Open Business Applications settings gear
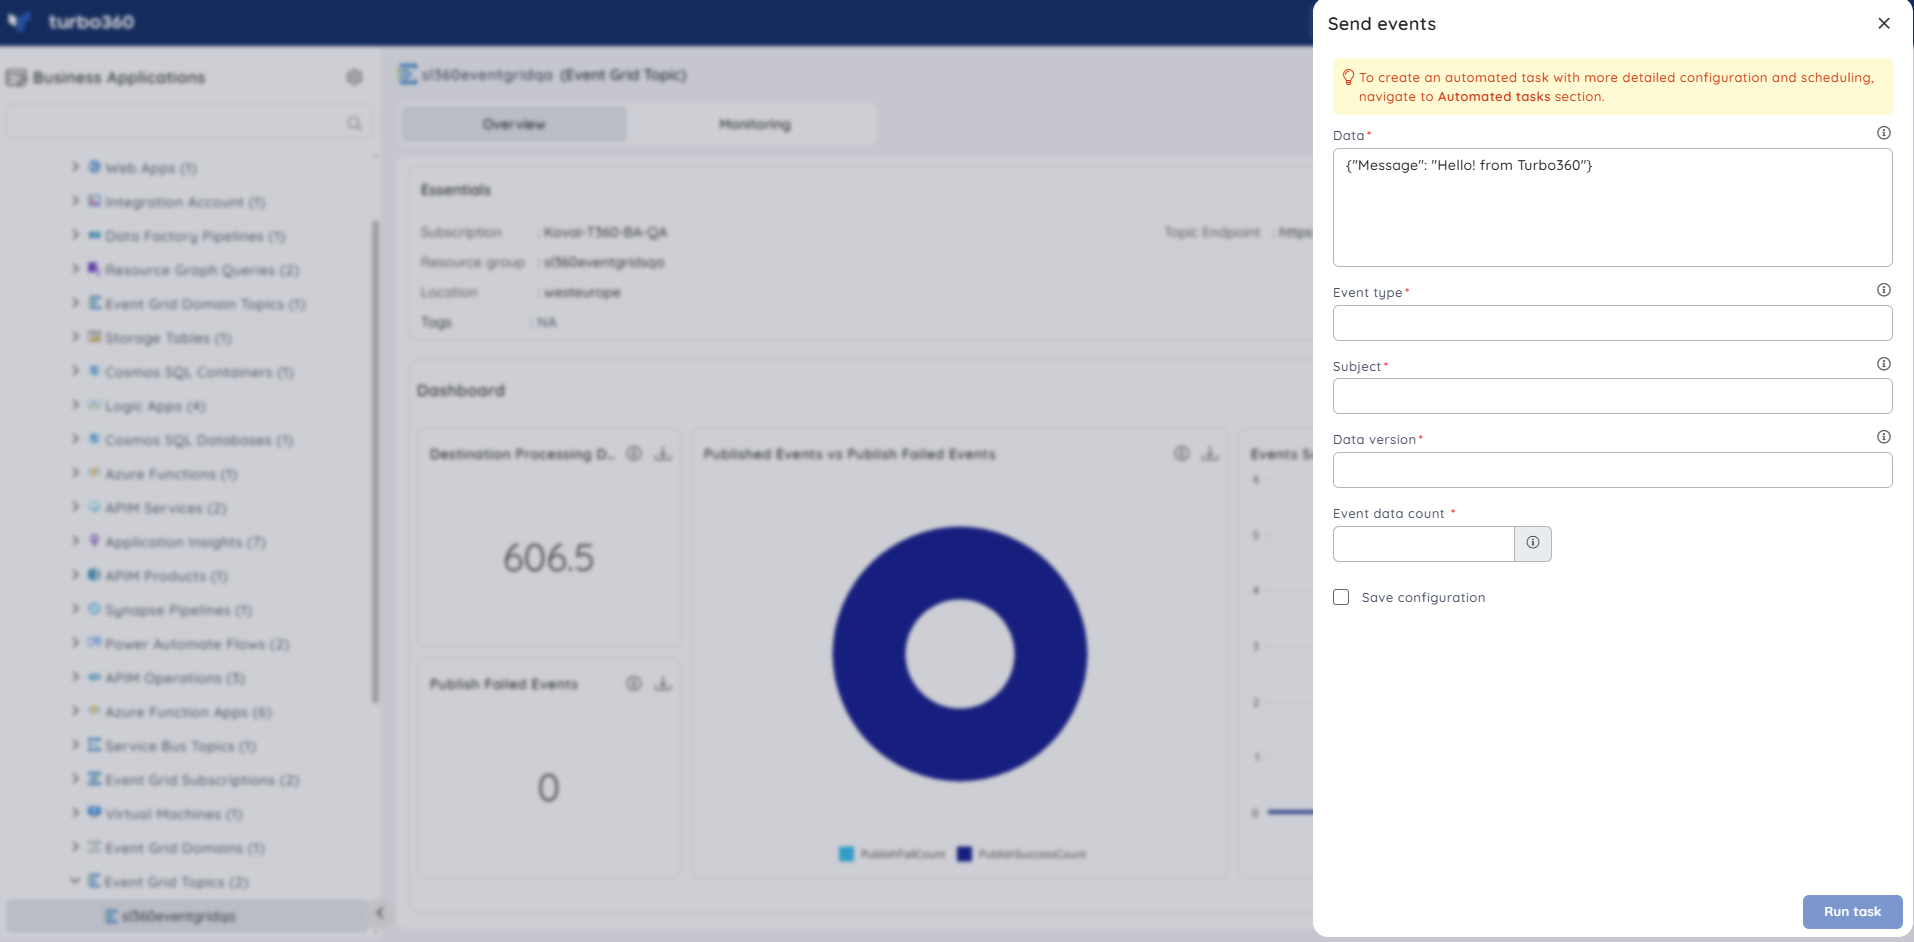The image size is (1914, 942). (x=354, y=77)
